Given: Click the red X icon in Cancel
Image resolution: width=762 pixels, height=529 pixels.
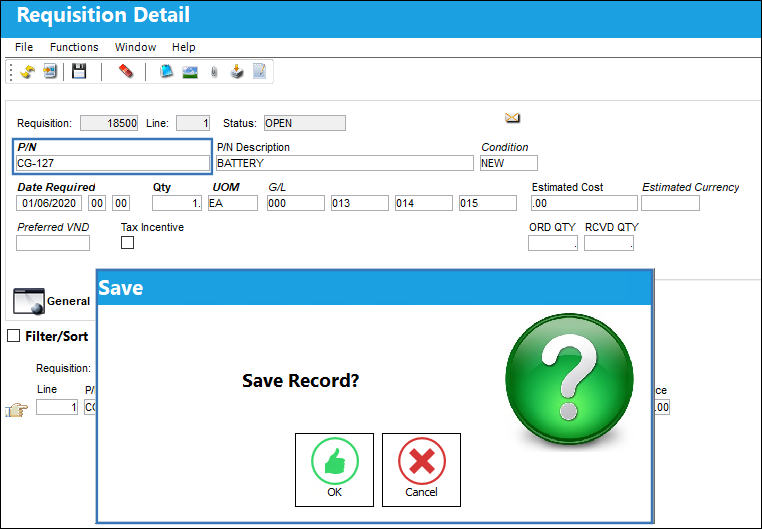Looking at the screenshot, I should point(422,461).
